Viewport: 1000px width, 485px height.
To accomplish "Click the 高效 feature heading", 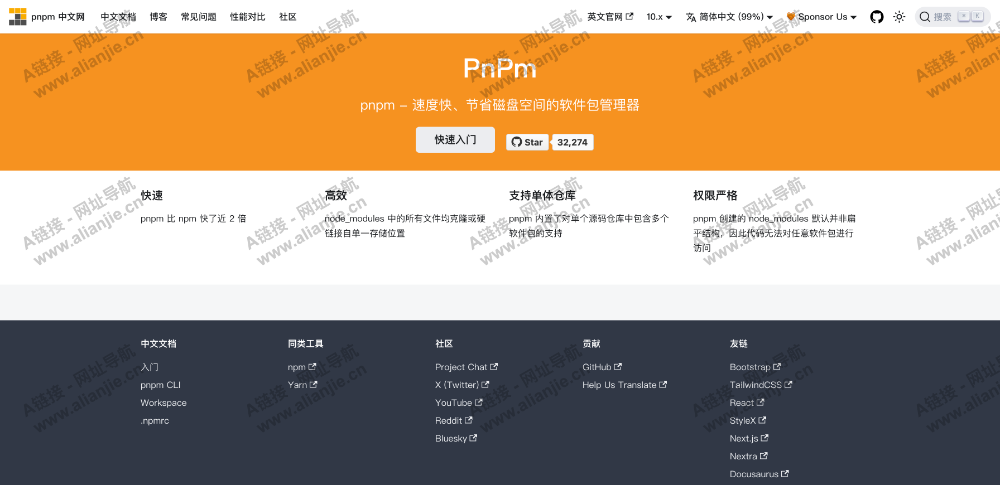I will coord(335,195).
